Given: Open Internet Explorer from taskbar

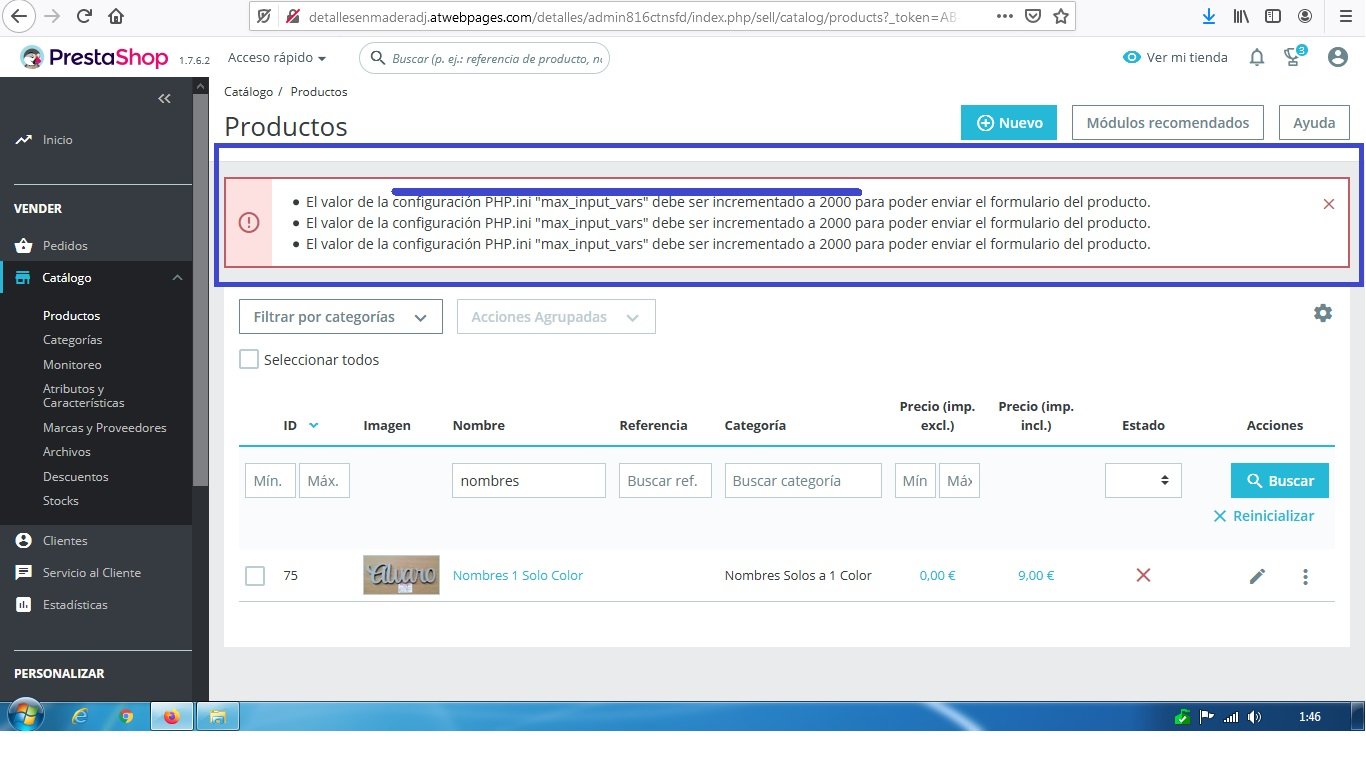Looking at the screenshot, I should [81, 716].
